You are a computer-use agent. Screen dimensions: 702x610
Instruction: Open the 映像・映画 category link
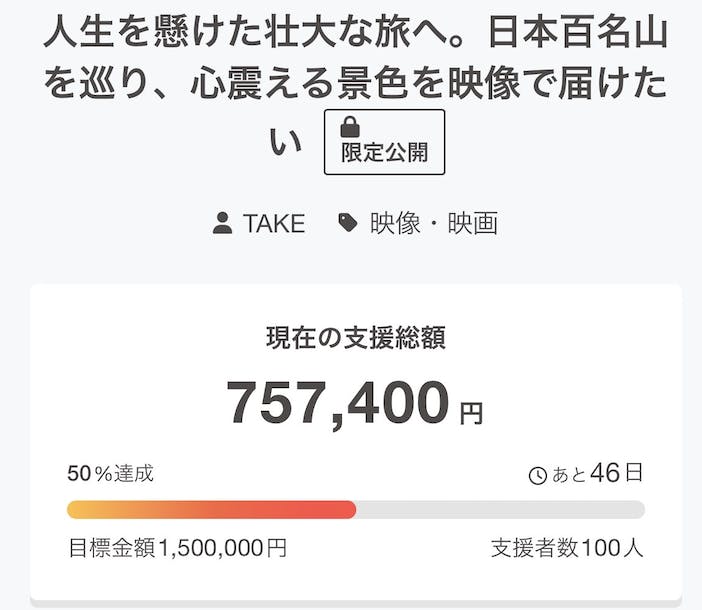tap(434, 223)
